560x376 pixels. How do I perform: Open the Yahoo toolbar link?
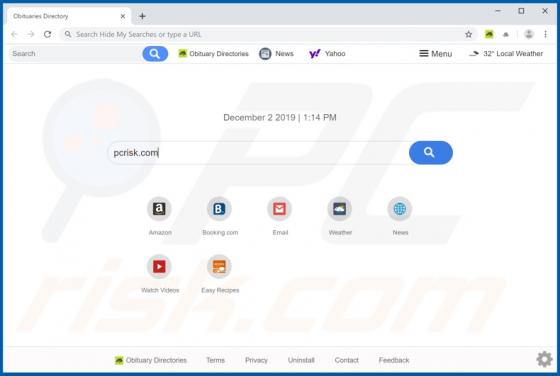click(327, 54)
